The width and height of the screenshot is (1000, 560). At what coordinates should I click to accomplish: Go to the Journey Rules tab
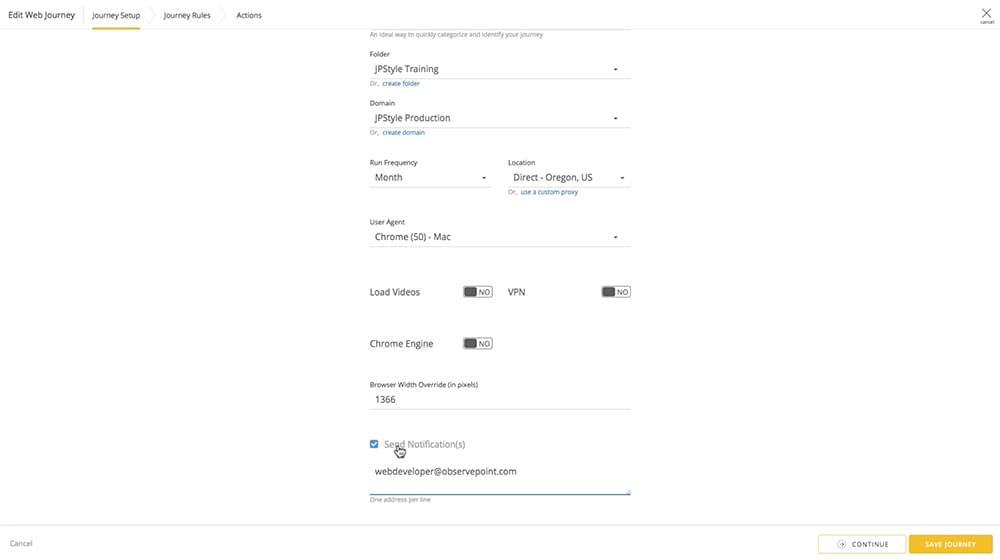point(187,15)
